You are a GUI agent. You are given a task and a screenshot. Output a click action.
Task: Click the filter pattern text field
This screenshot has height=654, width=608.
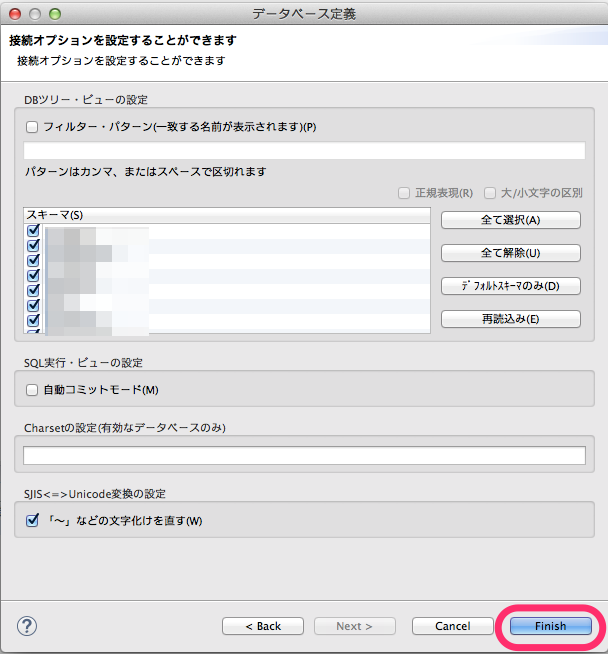click(x=304, y=150)
